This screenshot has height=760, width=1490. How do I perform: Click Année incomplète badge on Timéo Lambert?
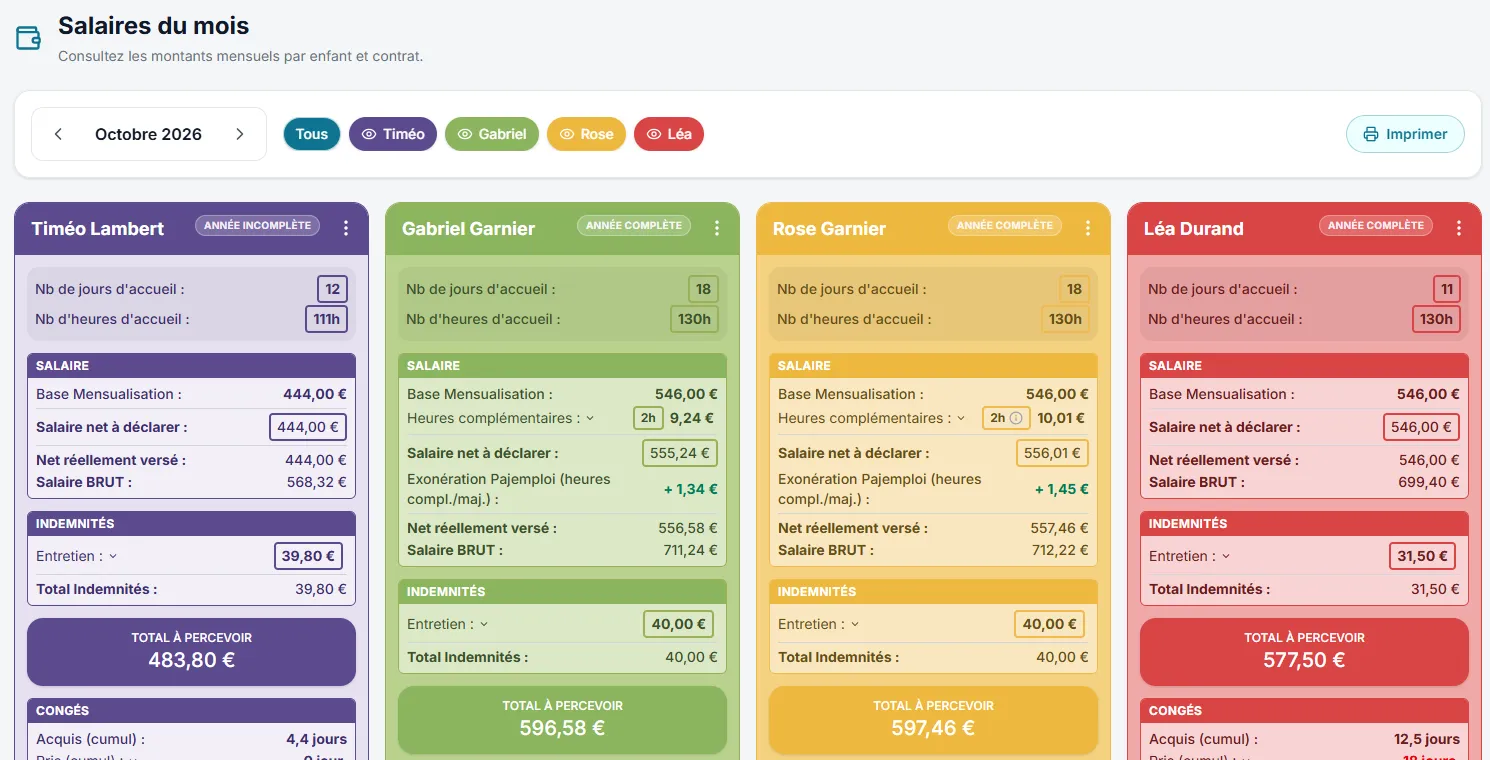coord(258,226)
